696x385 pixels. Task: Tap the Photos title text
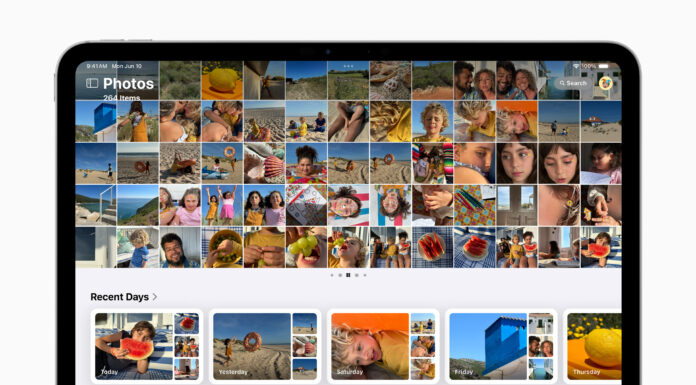point(128,83)
